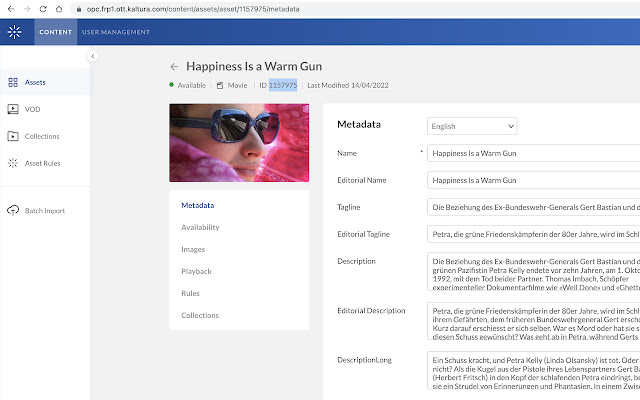Image resolution: width=640 pixels, height=400 pixels.
Task: Click the Last Modified 14/04/2022 text
Action: (348, 85)
